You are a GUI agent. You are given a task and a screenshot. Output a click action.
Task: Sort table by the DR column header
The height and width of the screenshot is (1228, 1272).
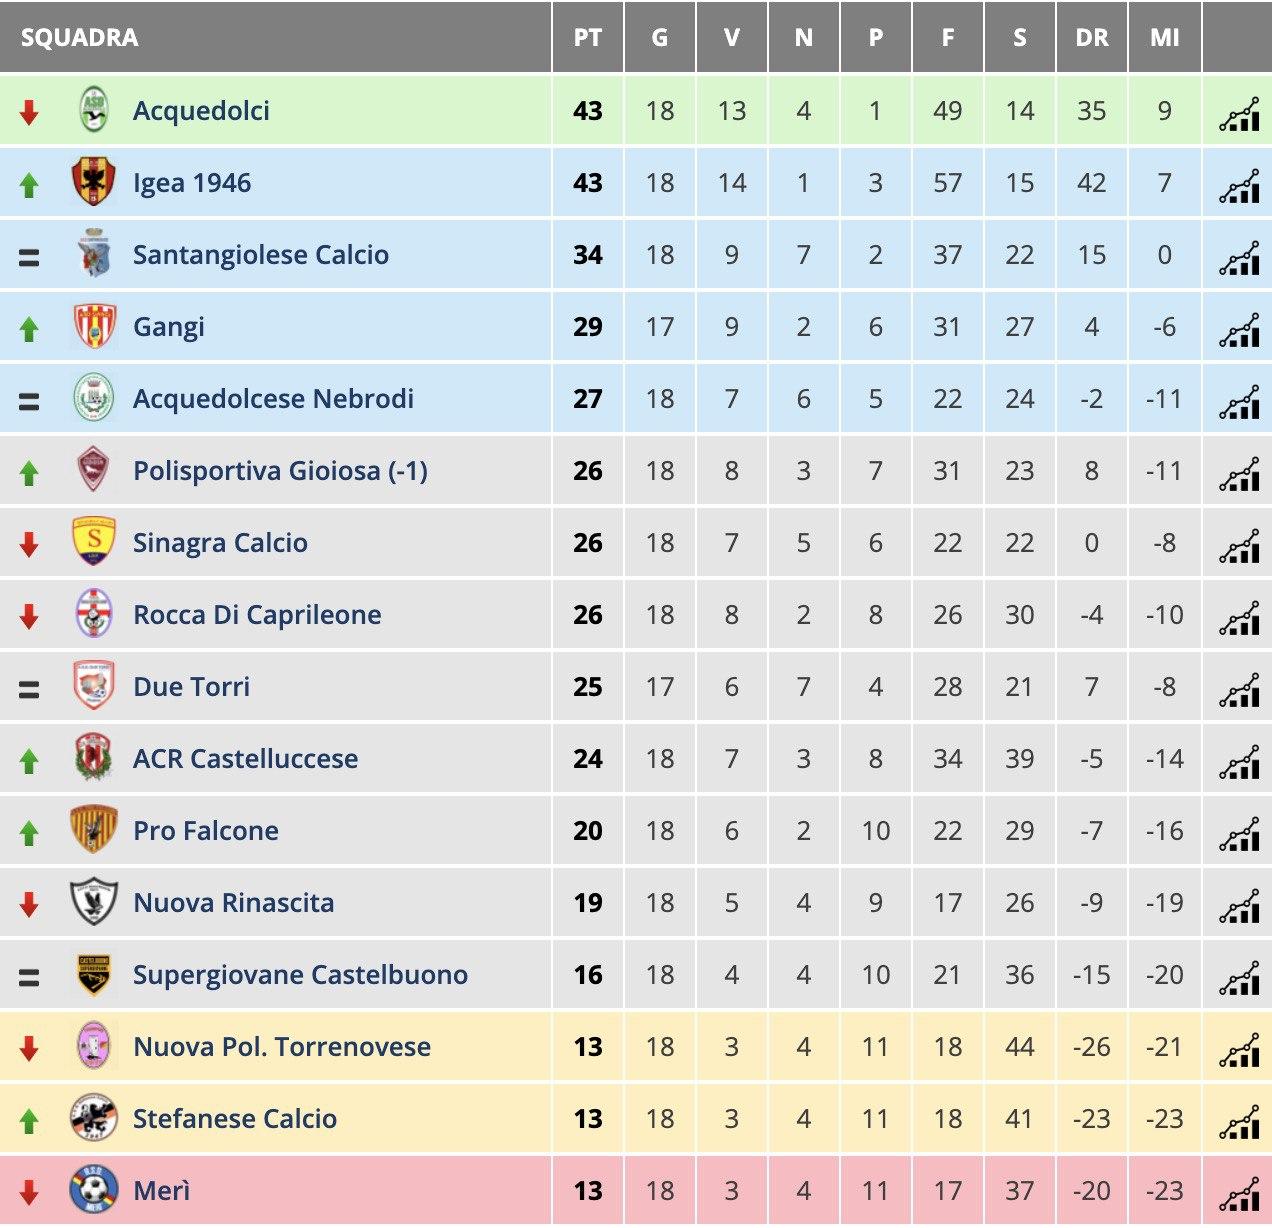[1092, 38]
